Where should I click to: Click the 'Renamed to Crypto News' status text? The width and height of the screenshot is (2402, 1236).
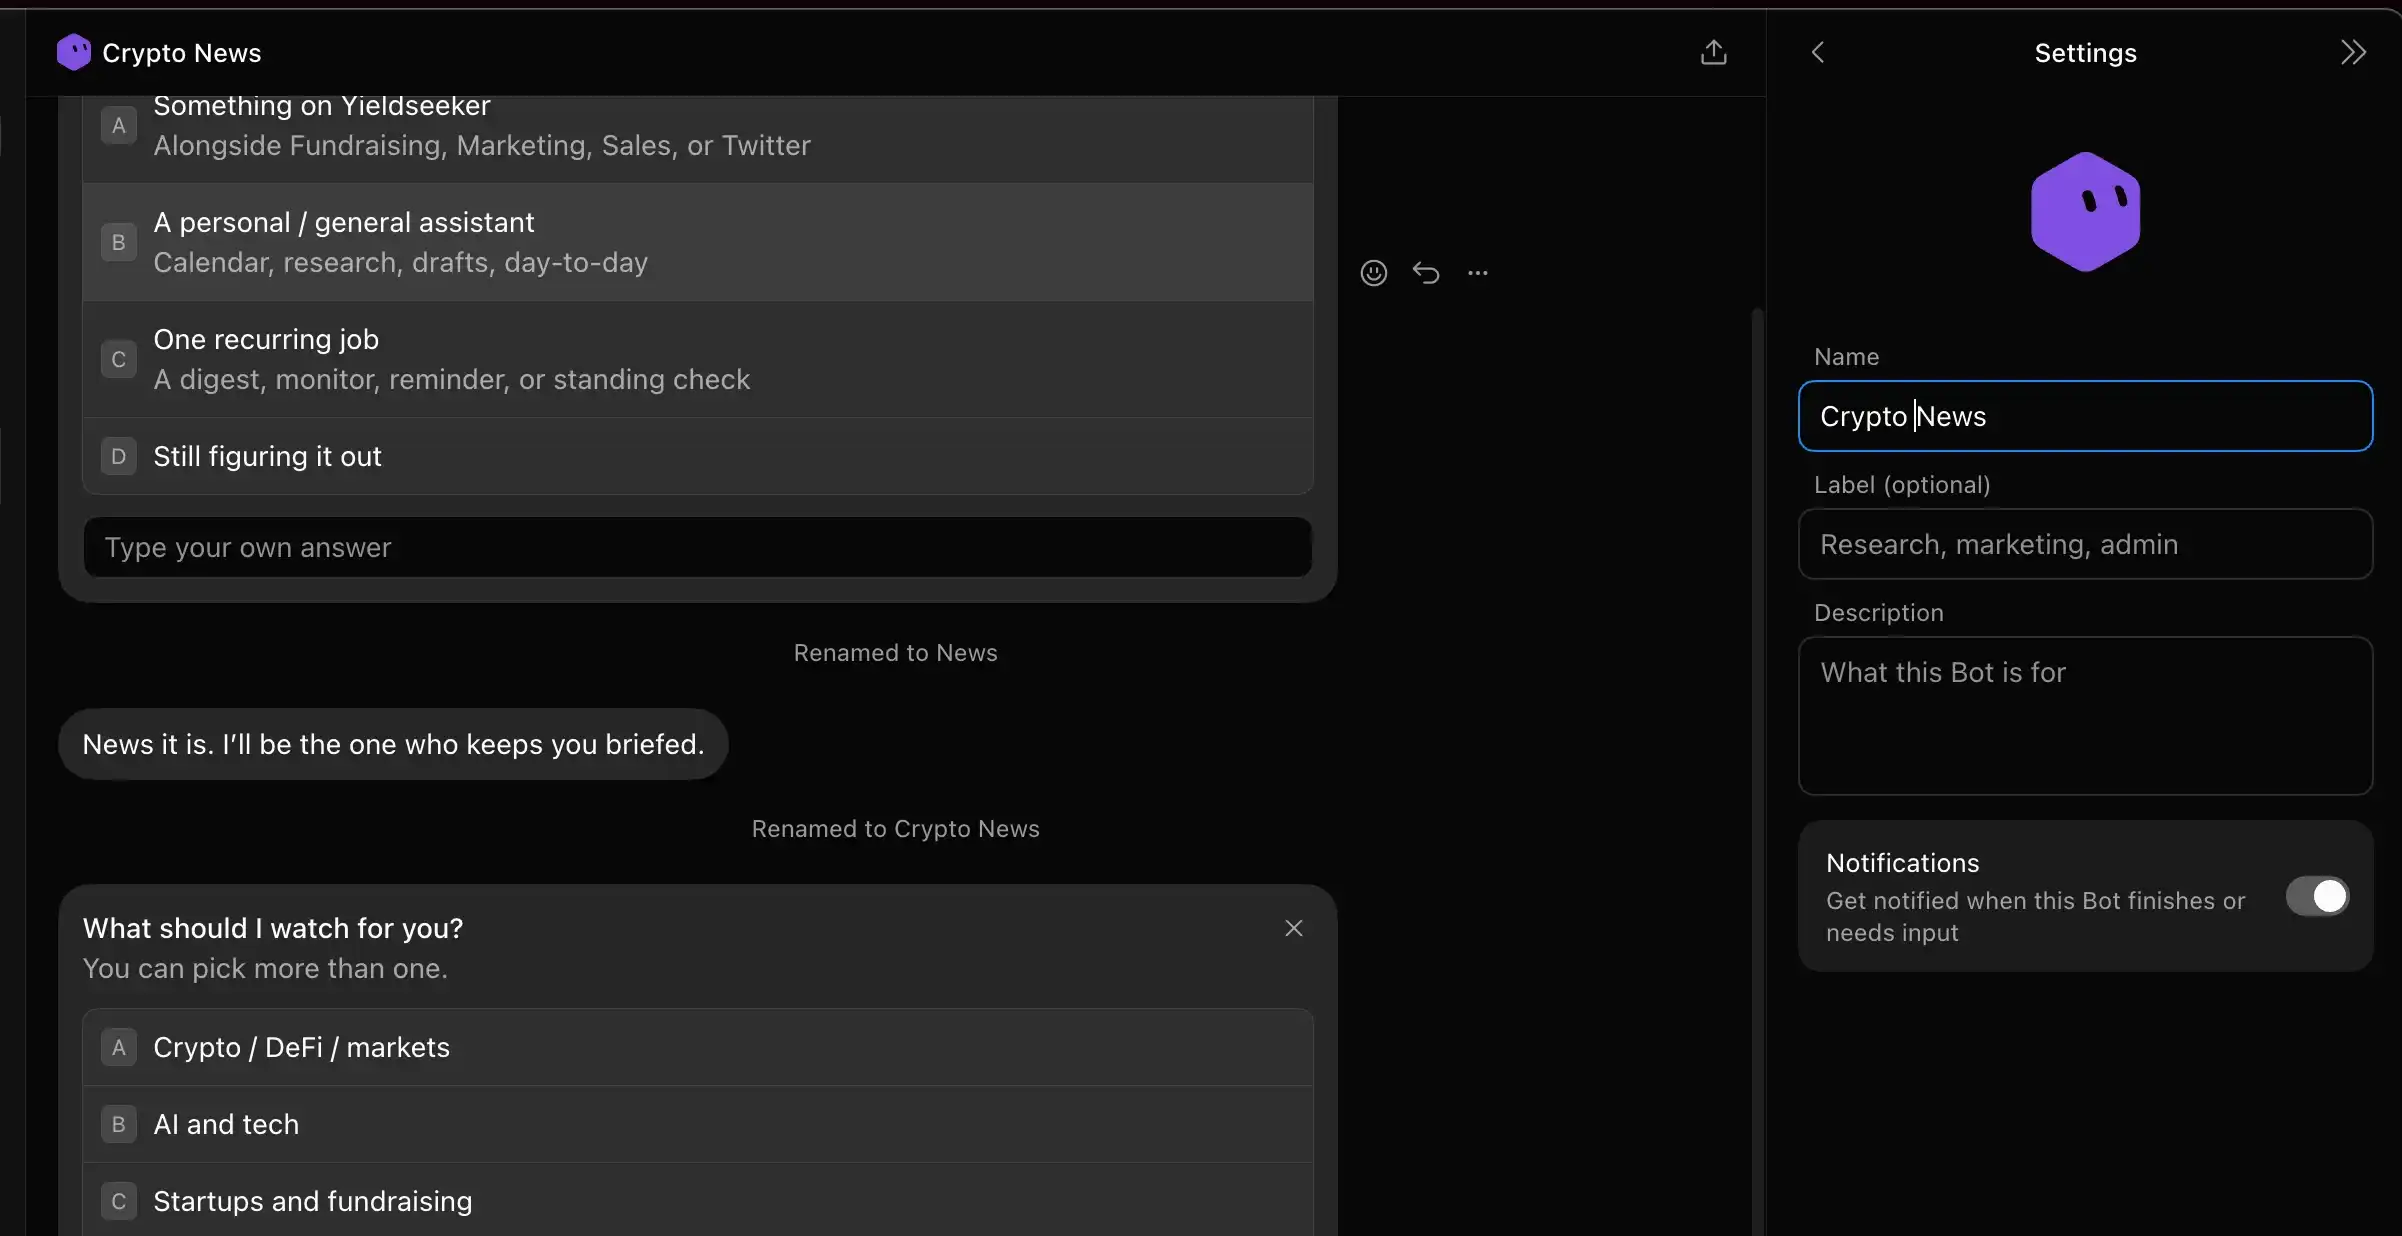coord(895,829)
